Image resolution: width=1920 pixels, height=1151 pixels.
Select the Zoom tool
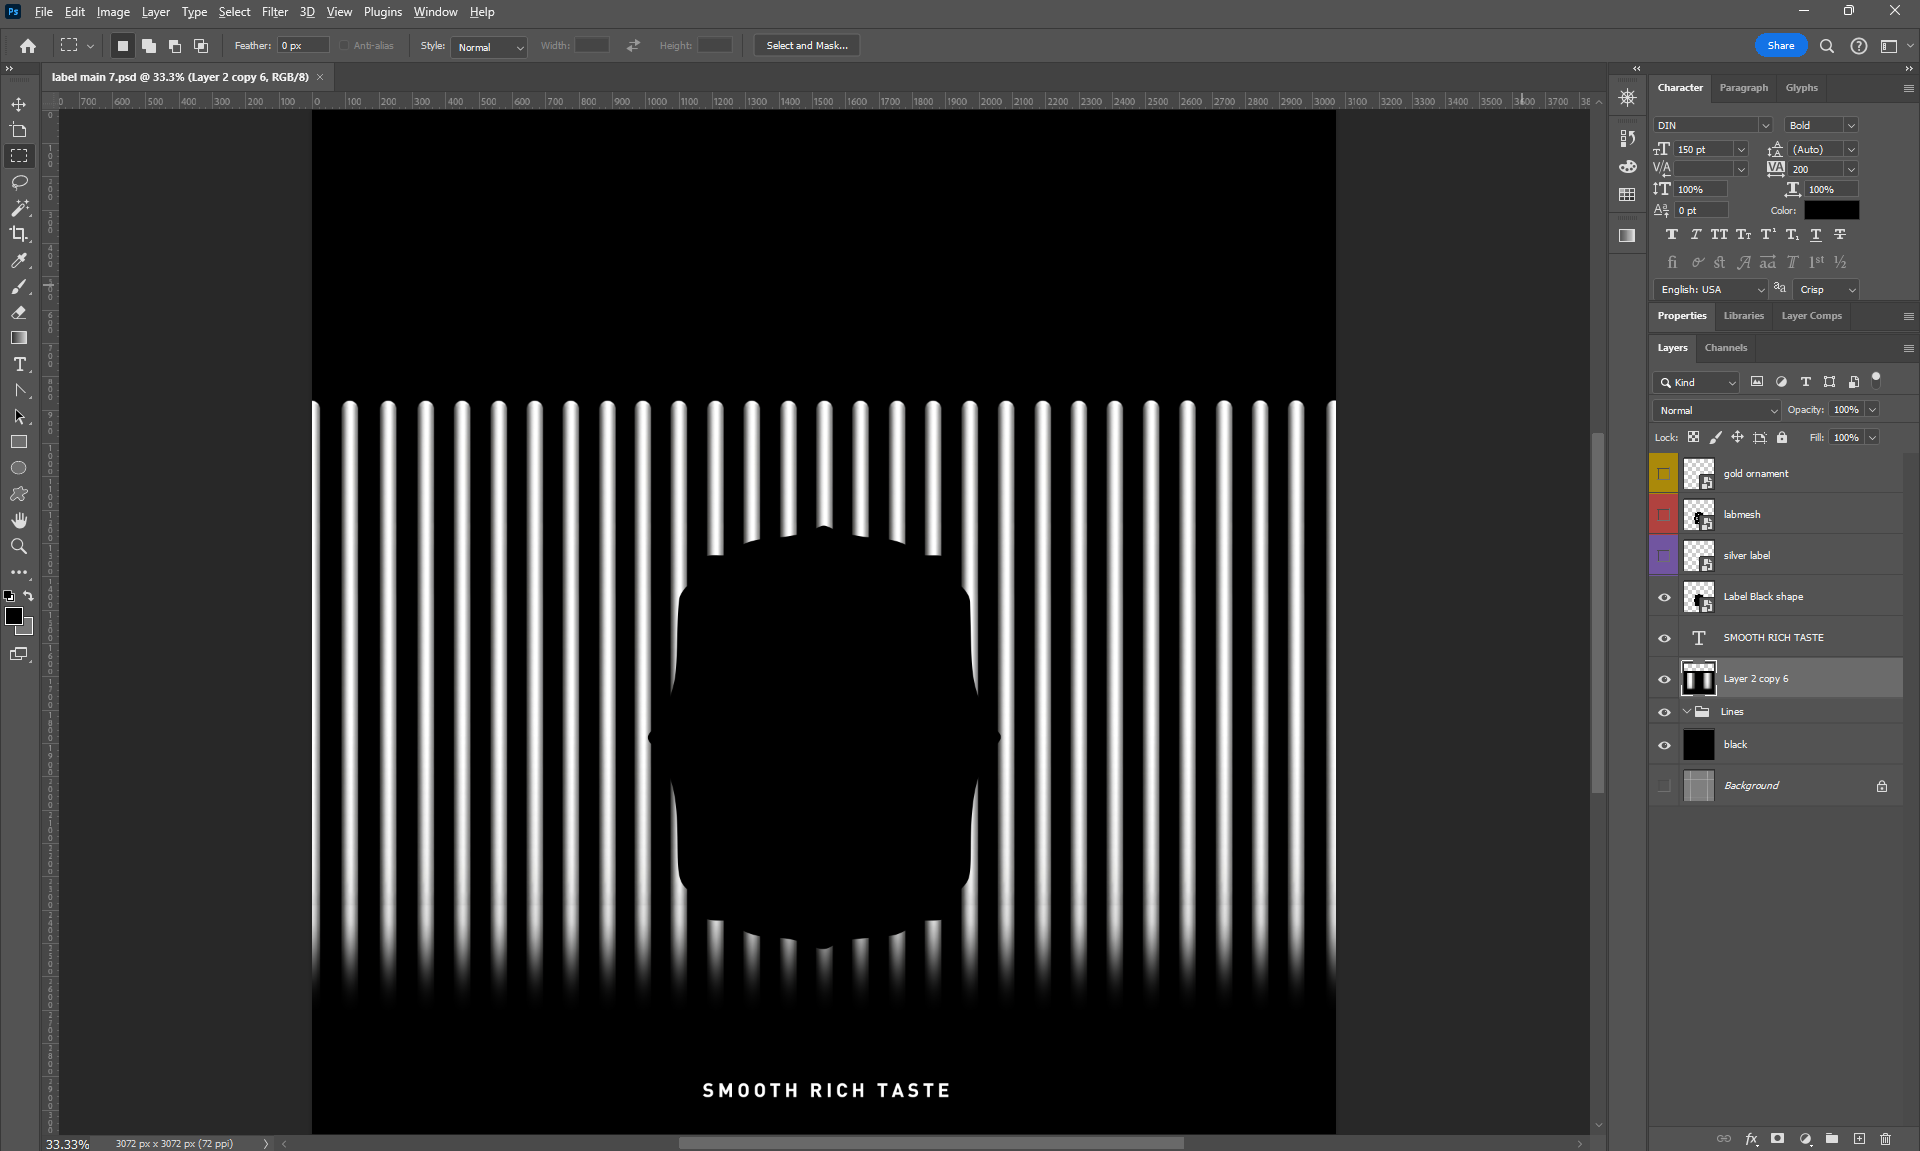[x=19, y=546]
